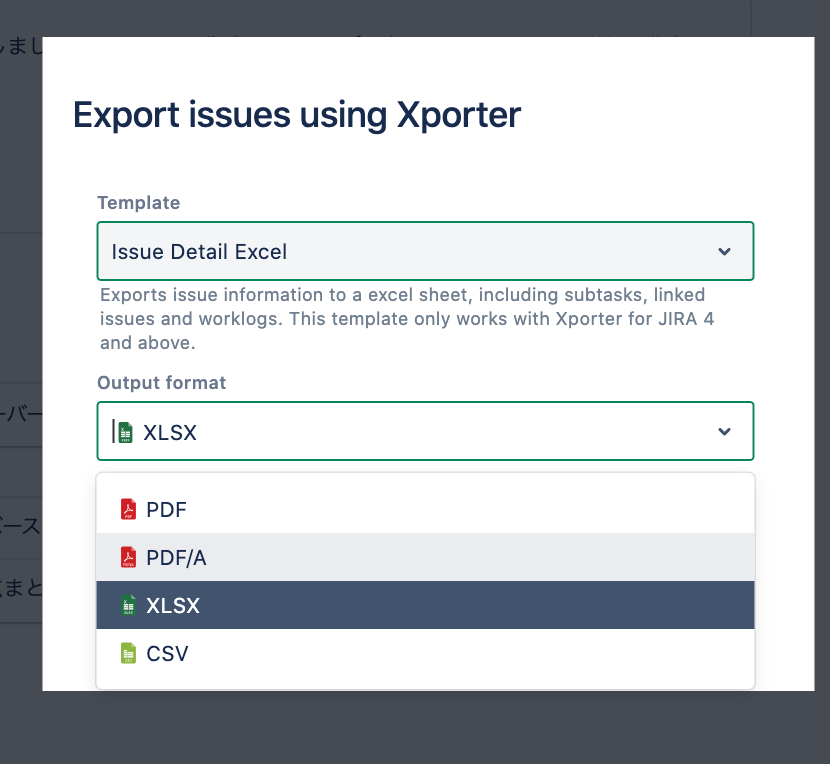The height and width of the screenshot is (764, 830).
Task: Click the XLSX icon inside Output format field
Action: point(125,432)
